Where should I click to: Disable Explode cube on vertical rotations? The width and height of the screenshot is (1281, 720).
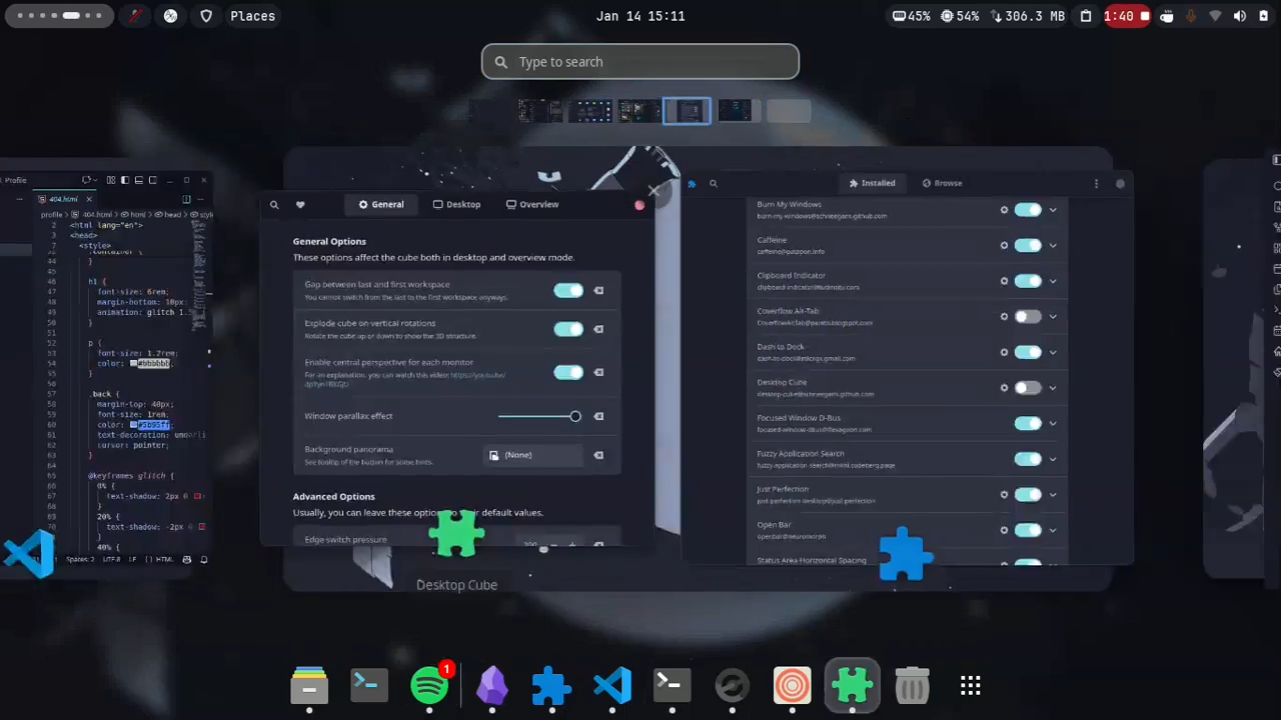(x=568, y=329)
